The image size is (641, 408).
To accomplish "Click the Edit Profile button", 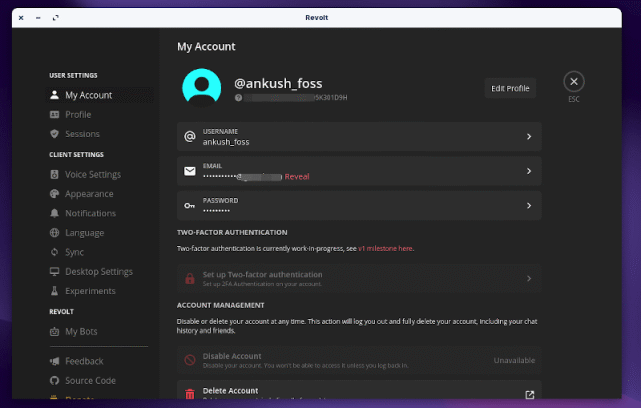I will (x=510, y=88).
